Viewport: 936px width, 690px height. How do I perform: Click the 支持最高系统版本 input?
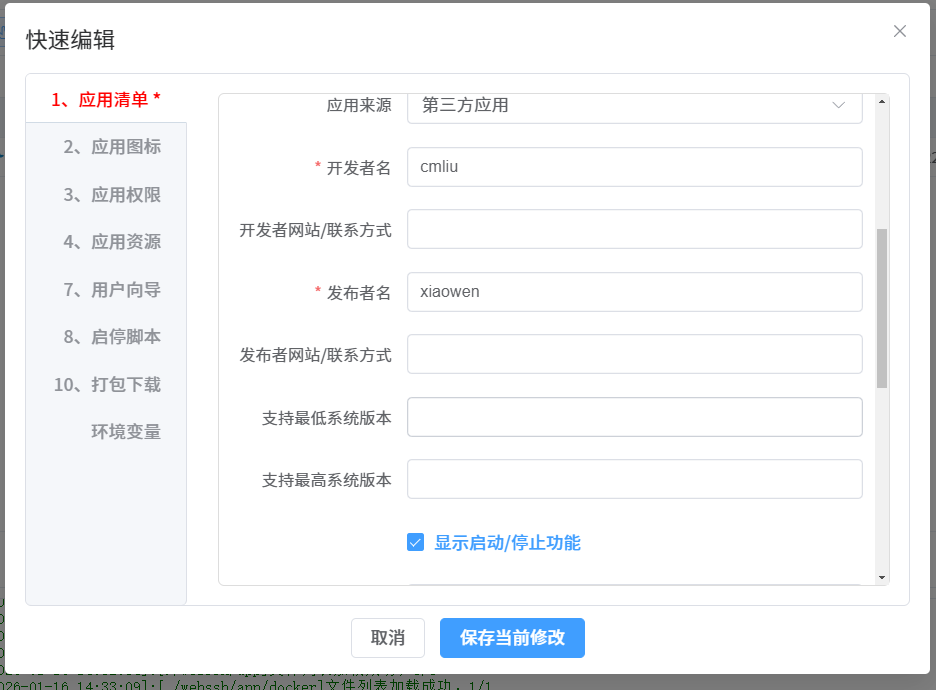pyautogui.click(x=634, y=479)
